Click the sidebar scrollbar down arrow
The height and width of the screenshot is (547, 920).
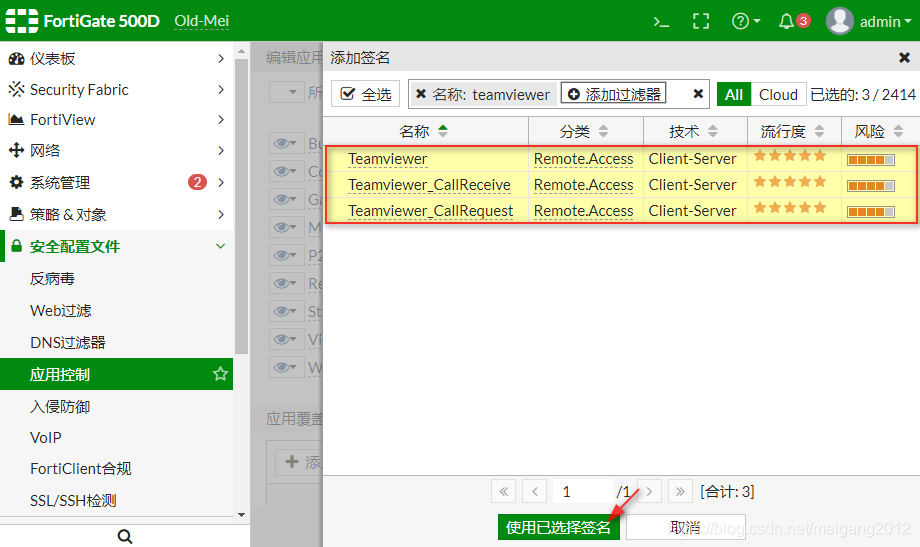point(241,515)
